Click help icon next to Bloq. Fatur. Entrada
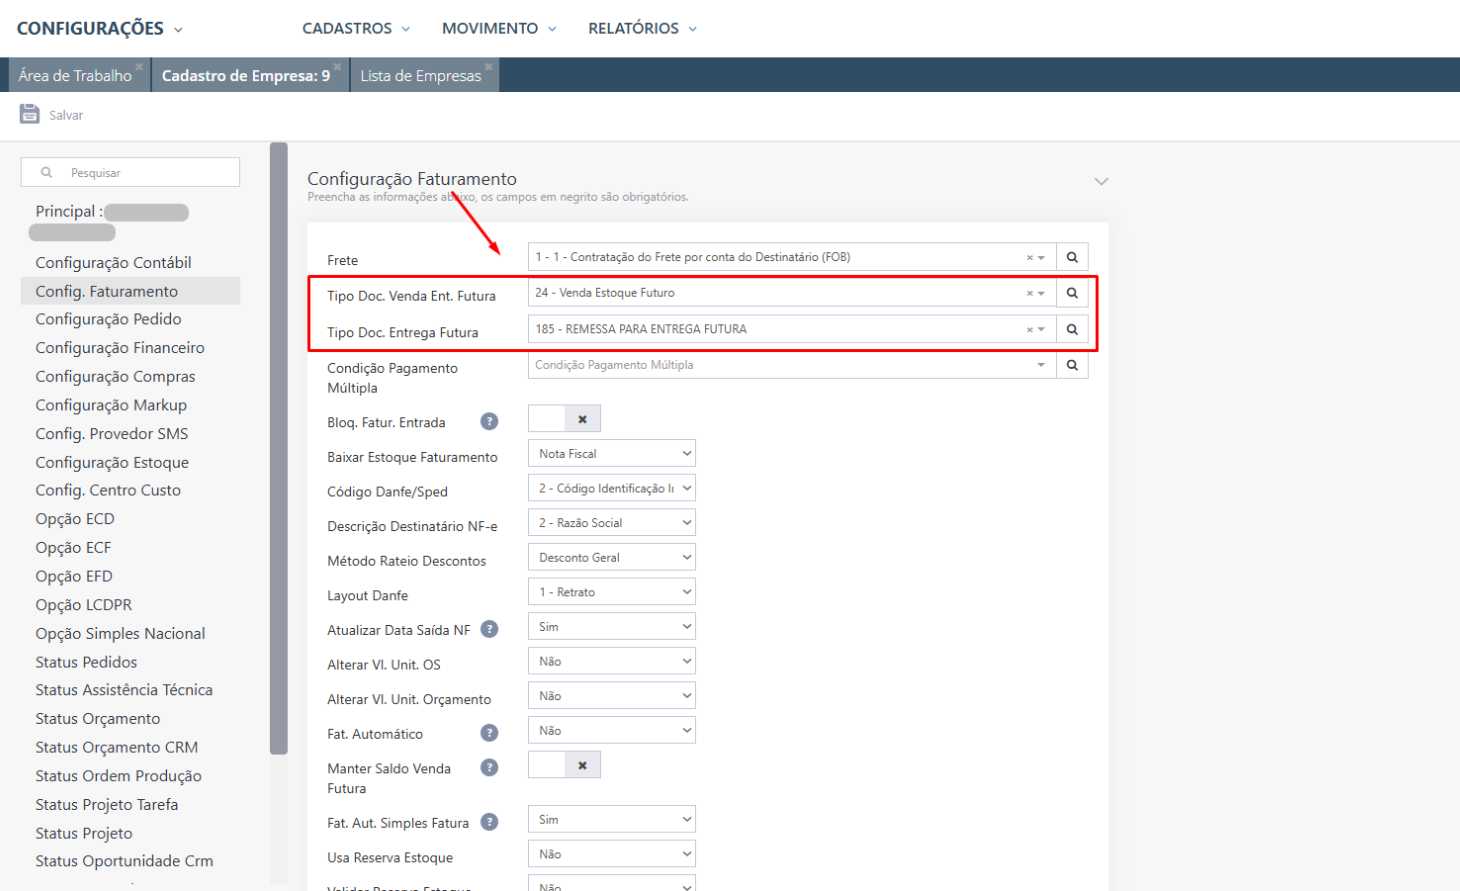 pyautogui.click(x=489, y=421)
